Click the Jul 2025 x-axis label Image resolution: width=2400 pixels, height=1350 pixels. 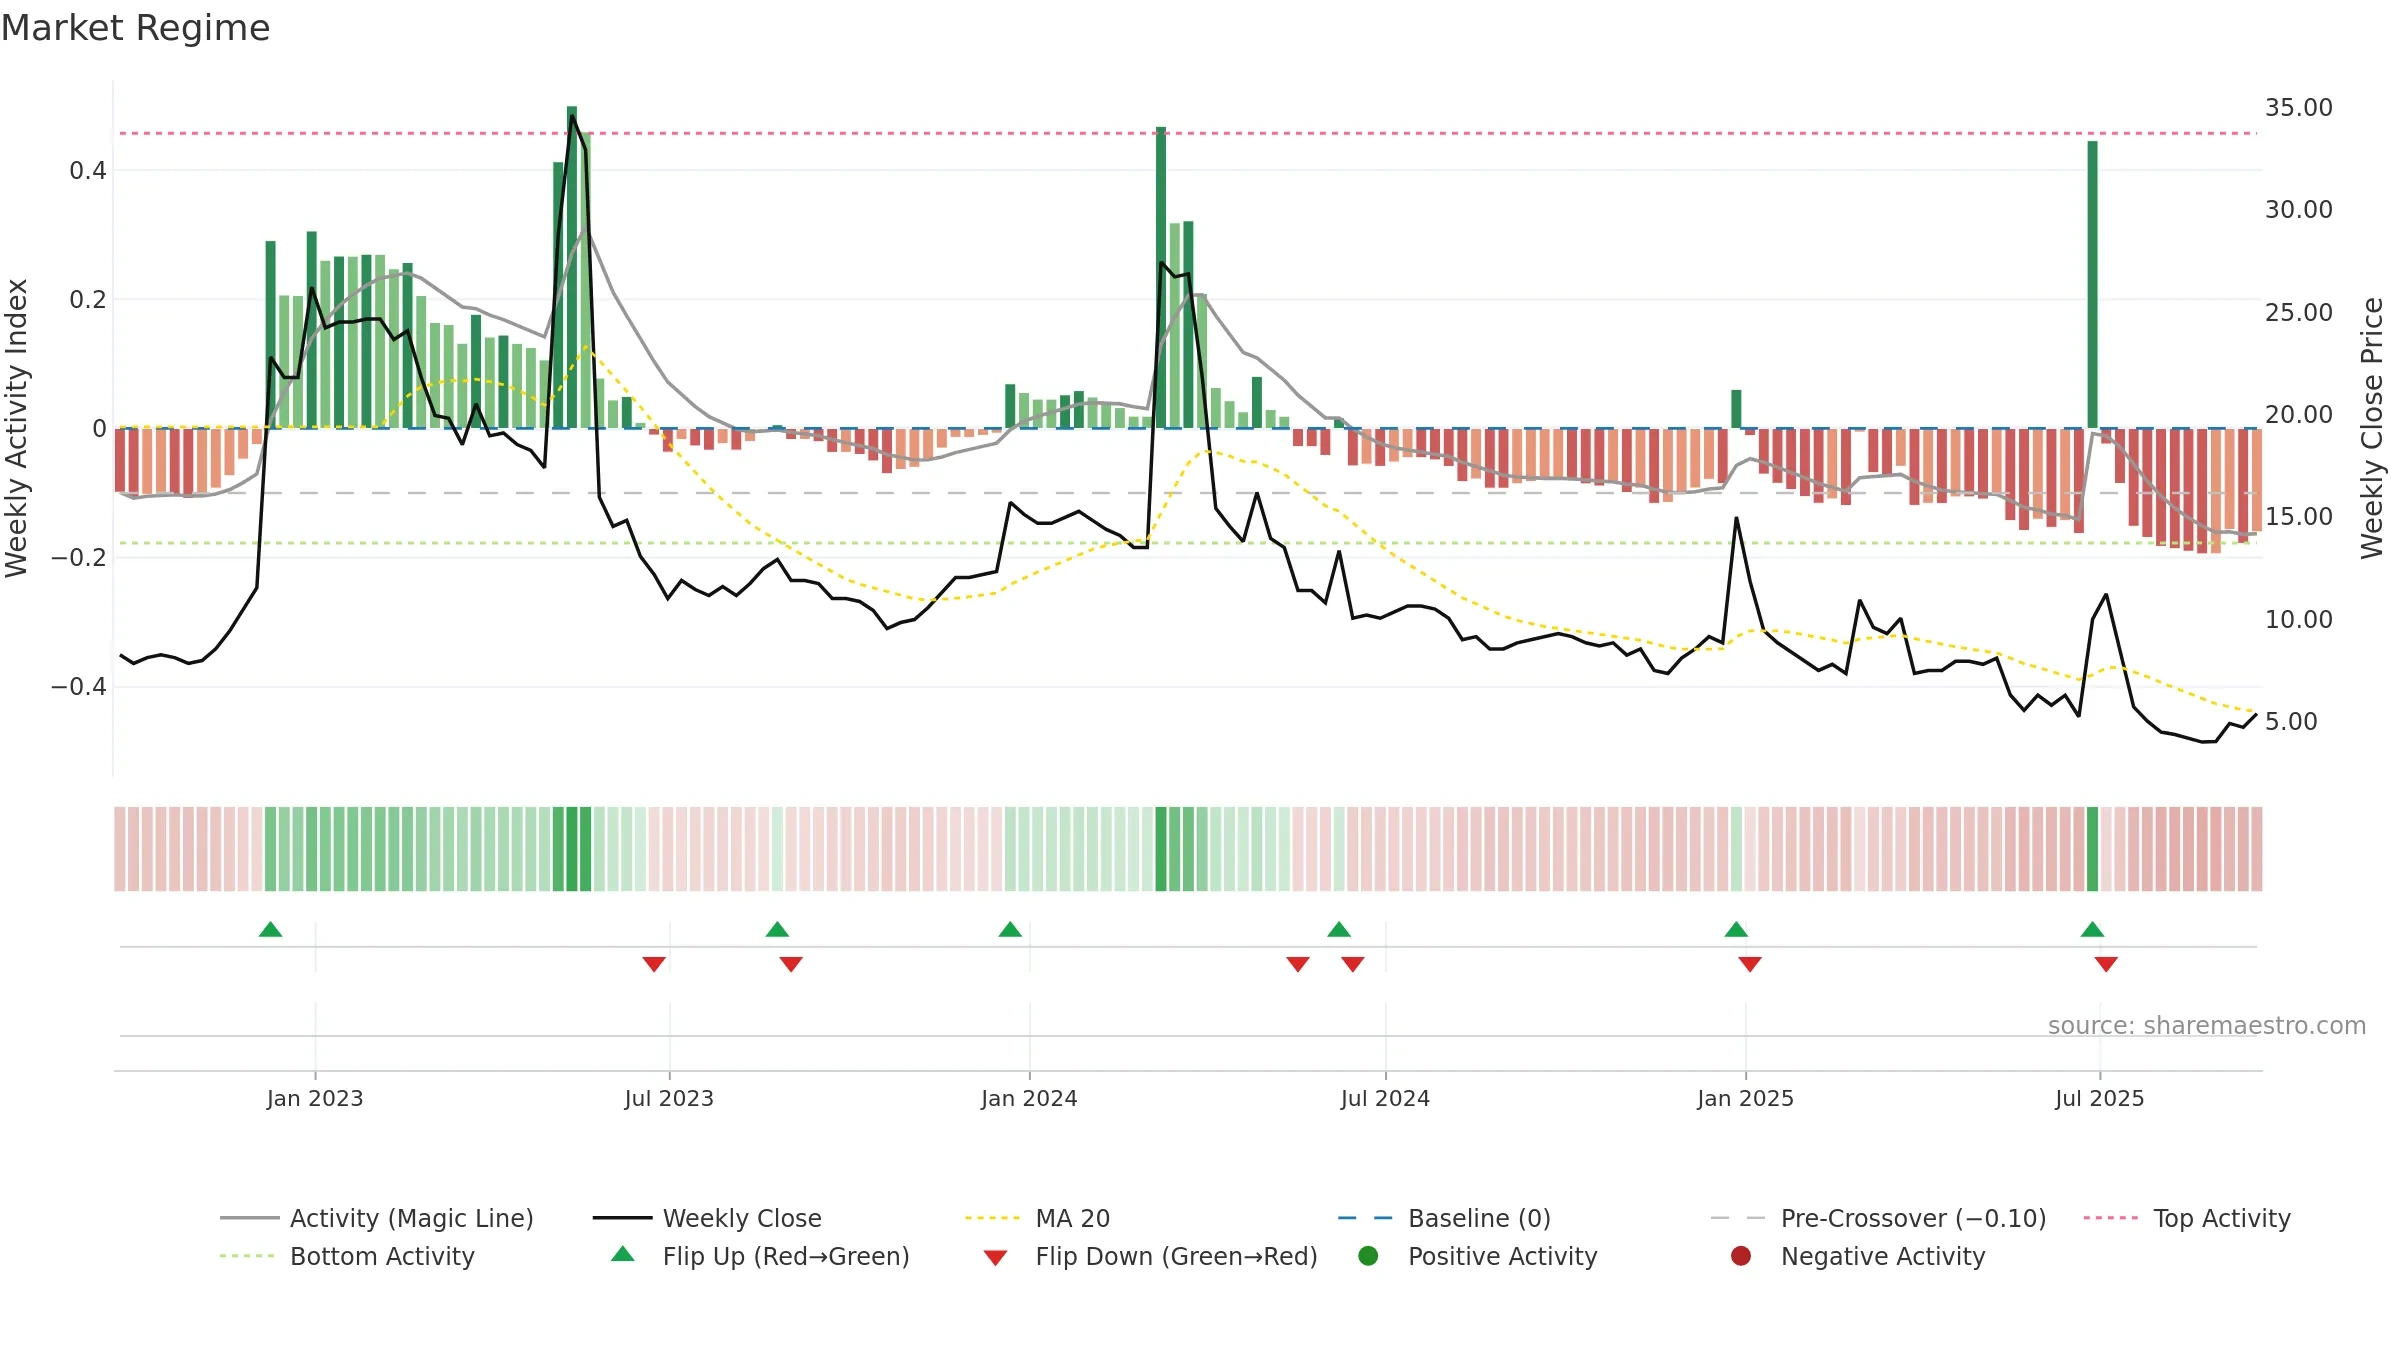tap(2100, 1099)
